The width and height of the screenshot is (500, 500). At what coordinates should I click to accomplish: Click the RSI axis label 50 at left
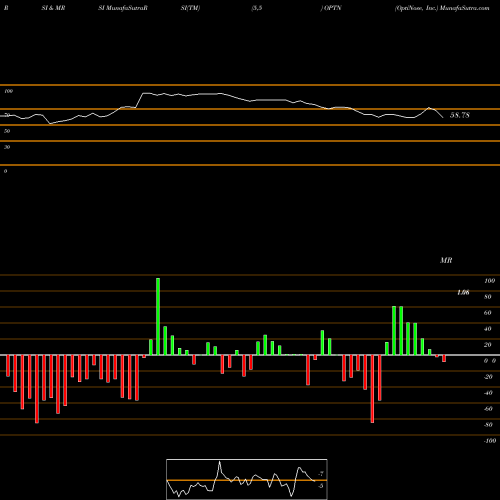pos(7,131)
